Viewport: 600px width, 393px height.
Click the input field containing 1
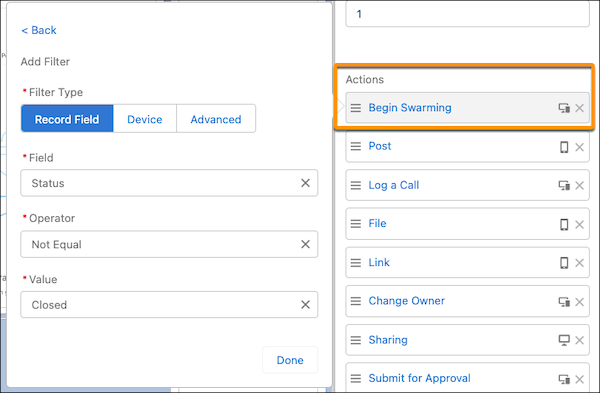[467, 14]
